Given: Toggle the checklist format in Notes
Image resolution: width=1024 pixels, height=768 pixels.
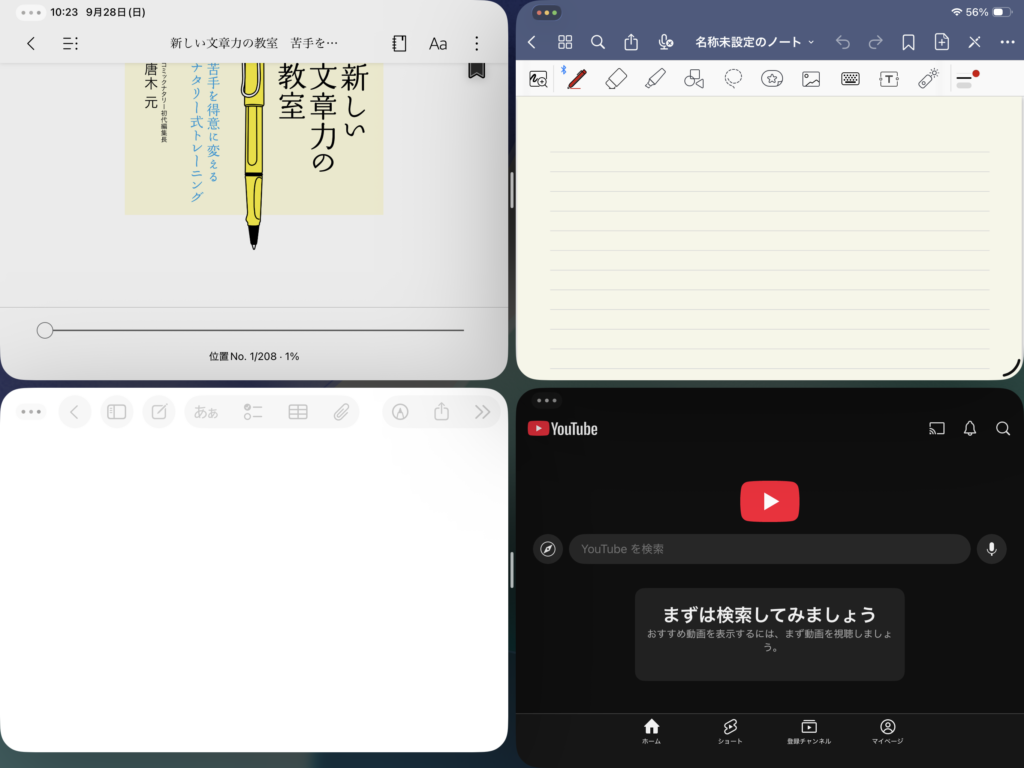Looking at the screenshot, I should (x=253, y=412).
